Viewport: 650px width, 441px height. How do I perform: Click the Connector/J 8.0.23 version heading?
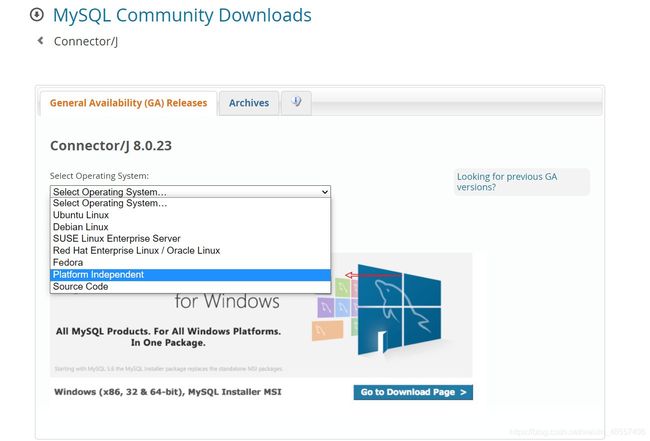click(x=111, y=145)
